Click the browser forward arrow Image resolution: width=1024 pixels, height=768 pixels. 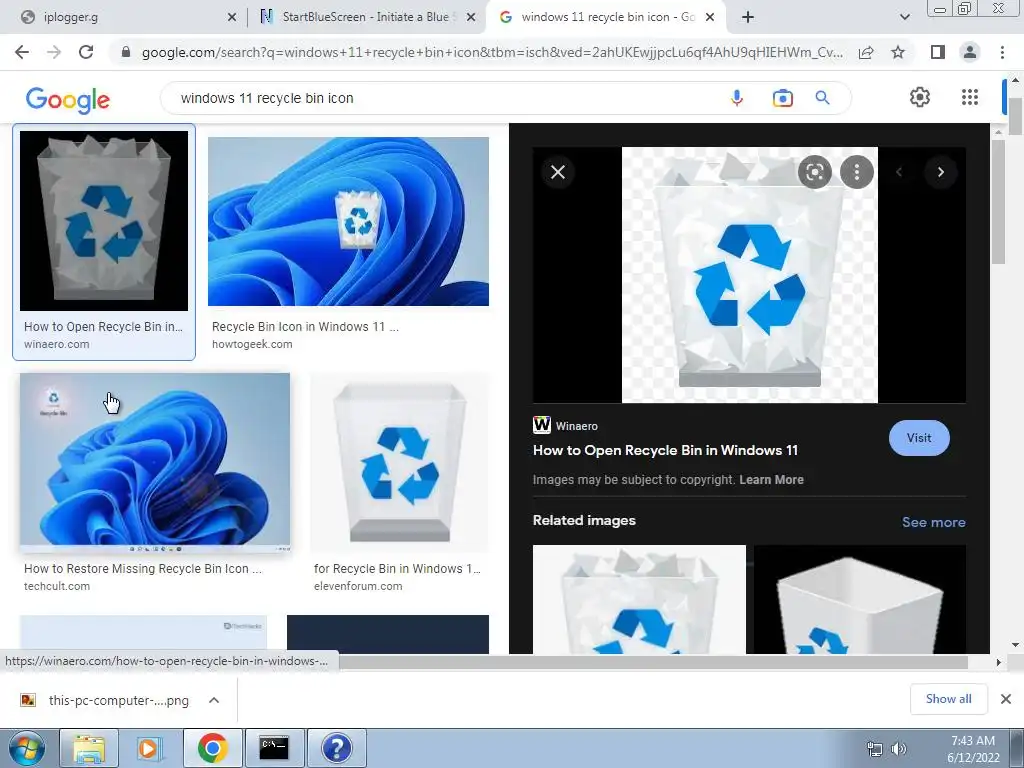tap(54, 52)
